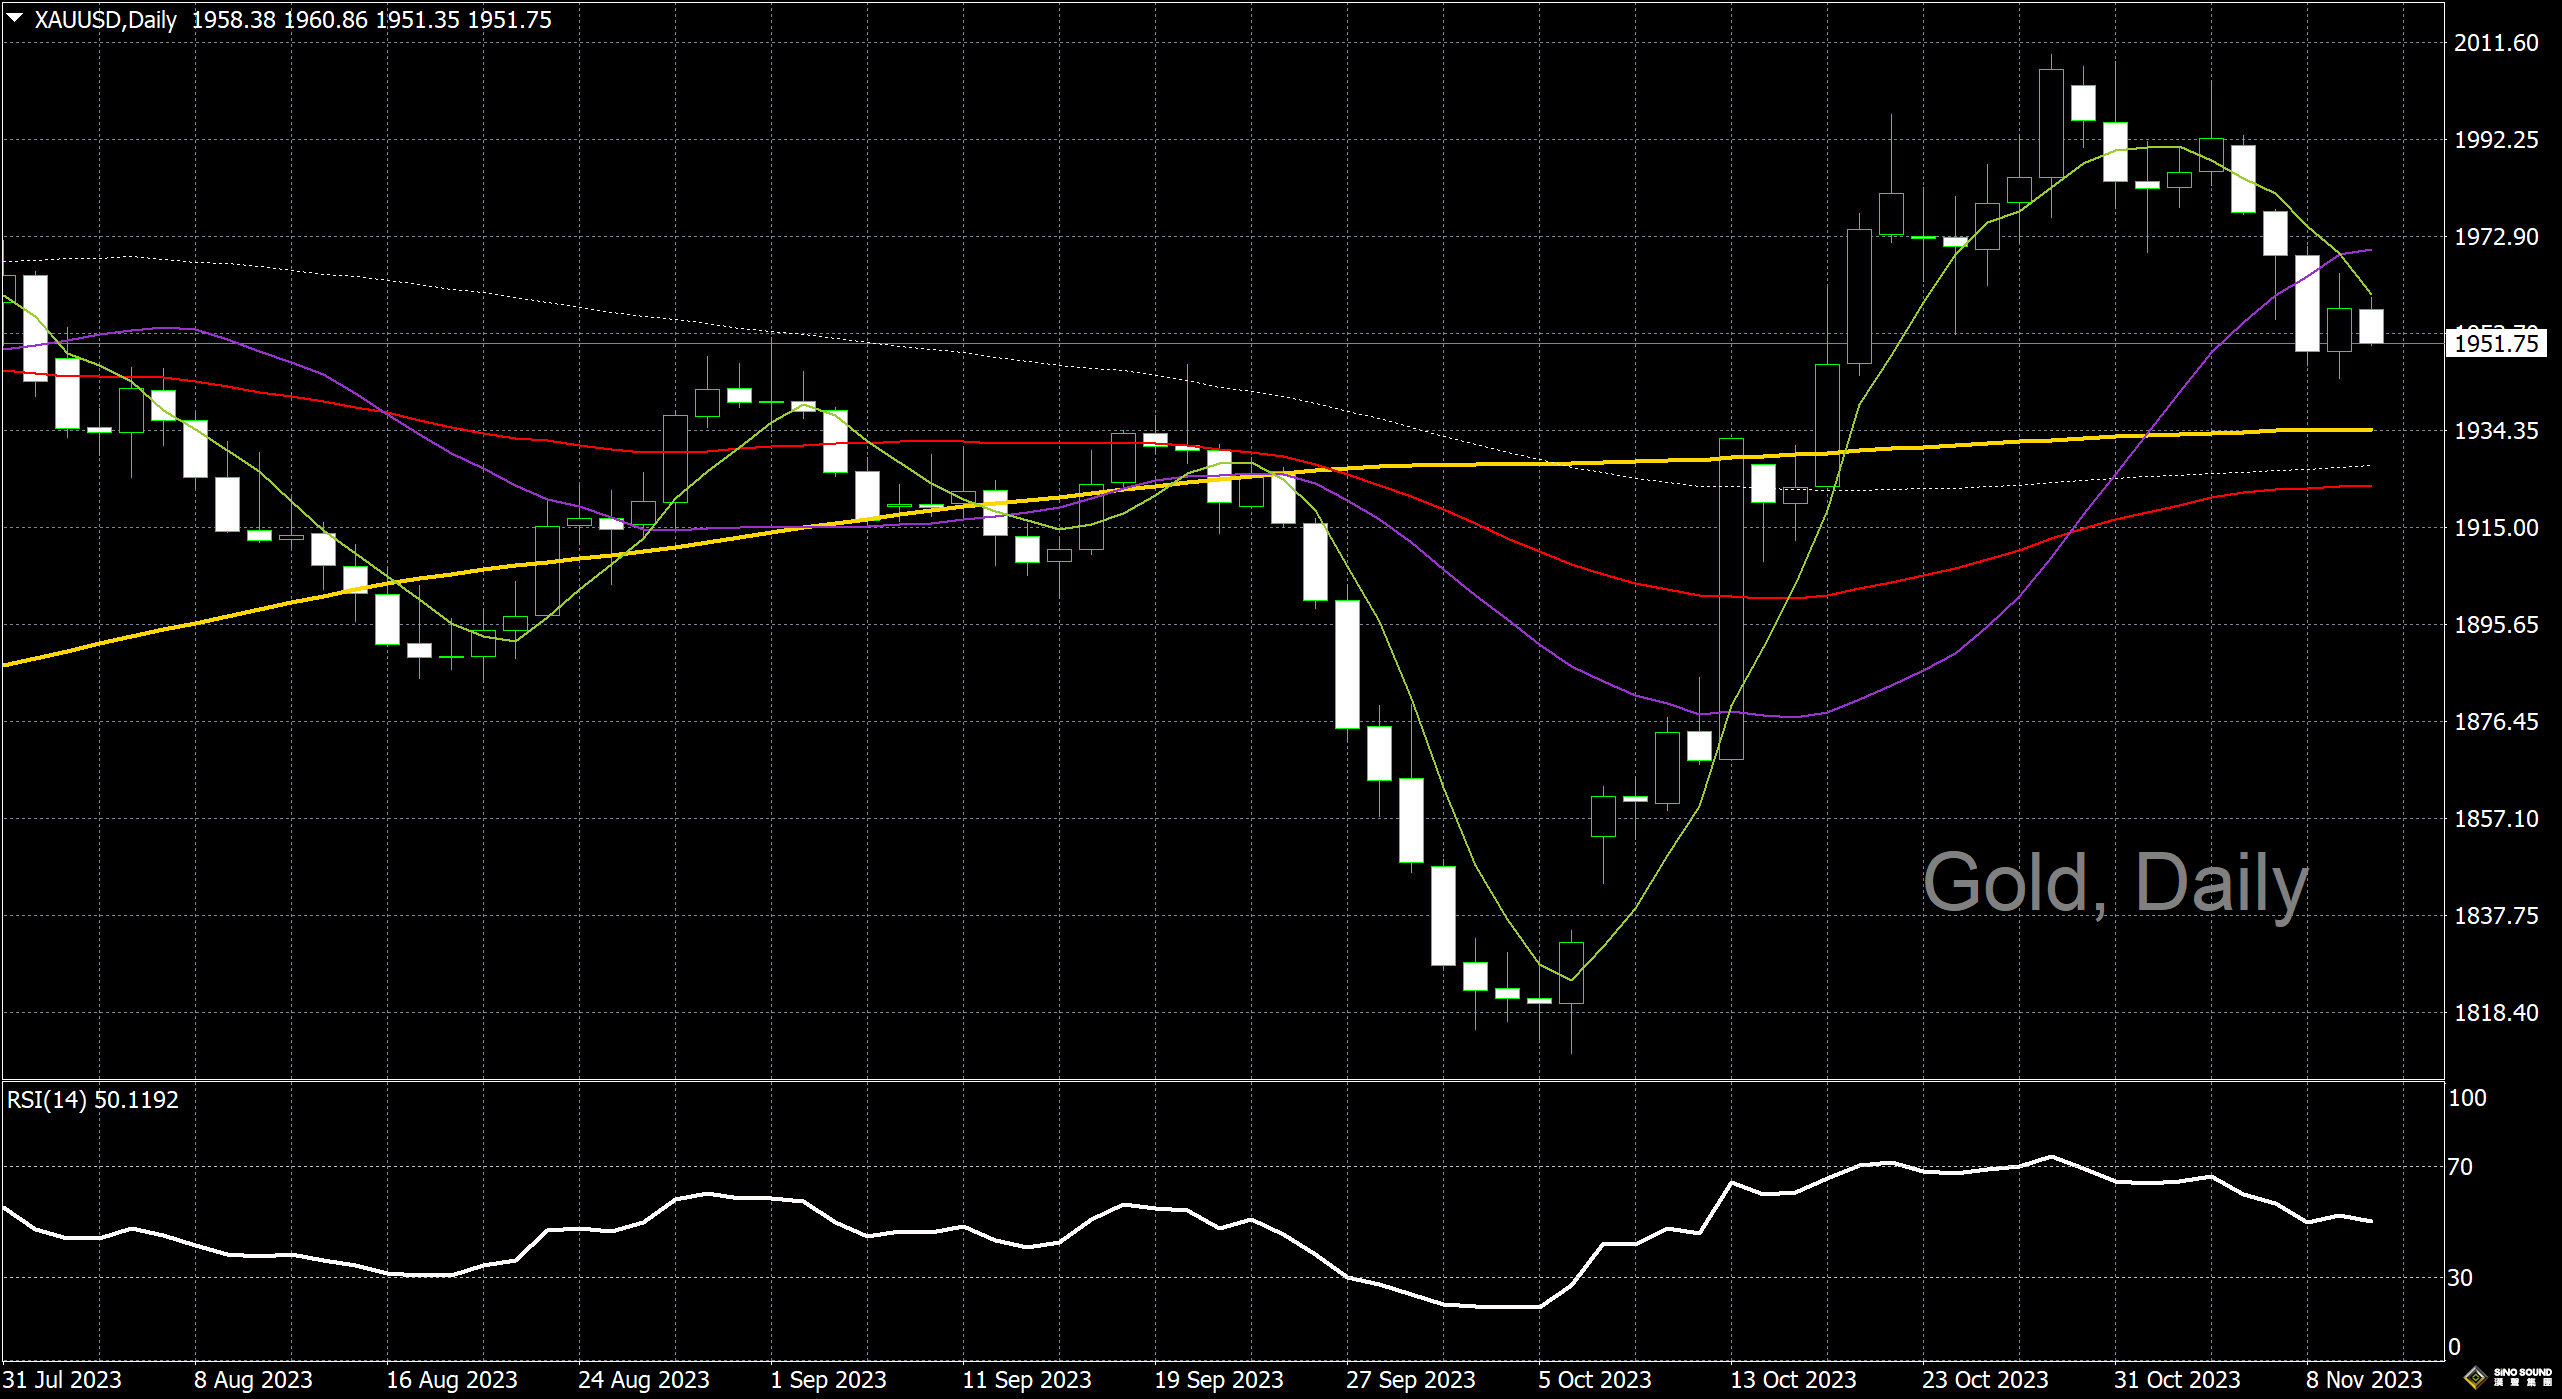Click the 31 Jul 2023 date label
The width and height of the screenshot is (2562, 1399).
(62, 1380)
